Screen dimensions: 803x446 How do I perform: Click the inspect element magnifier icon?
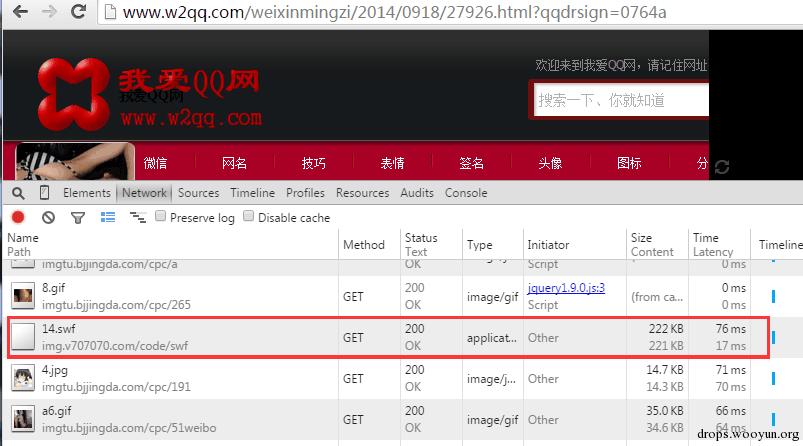19,193
